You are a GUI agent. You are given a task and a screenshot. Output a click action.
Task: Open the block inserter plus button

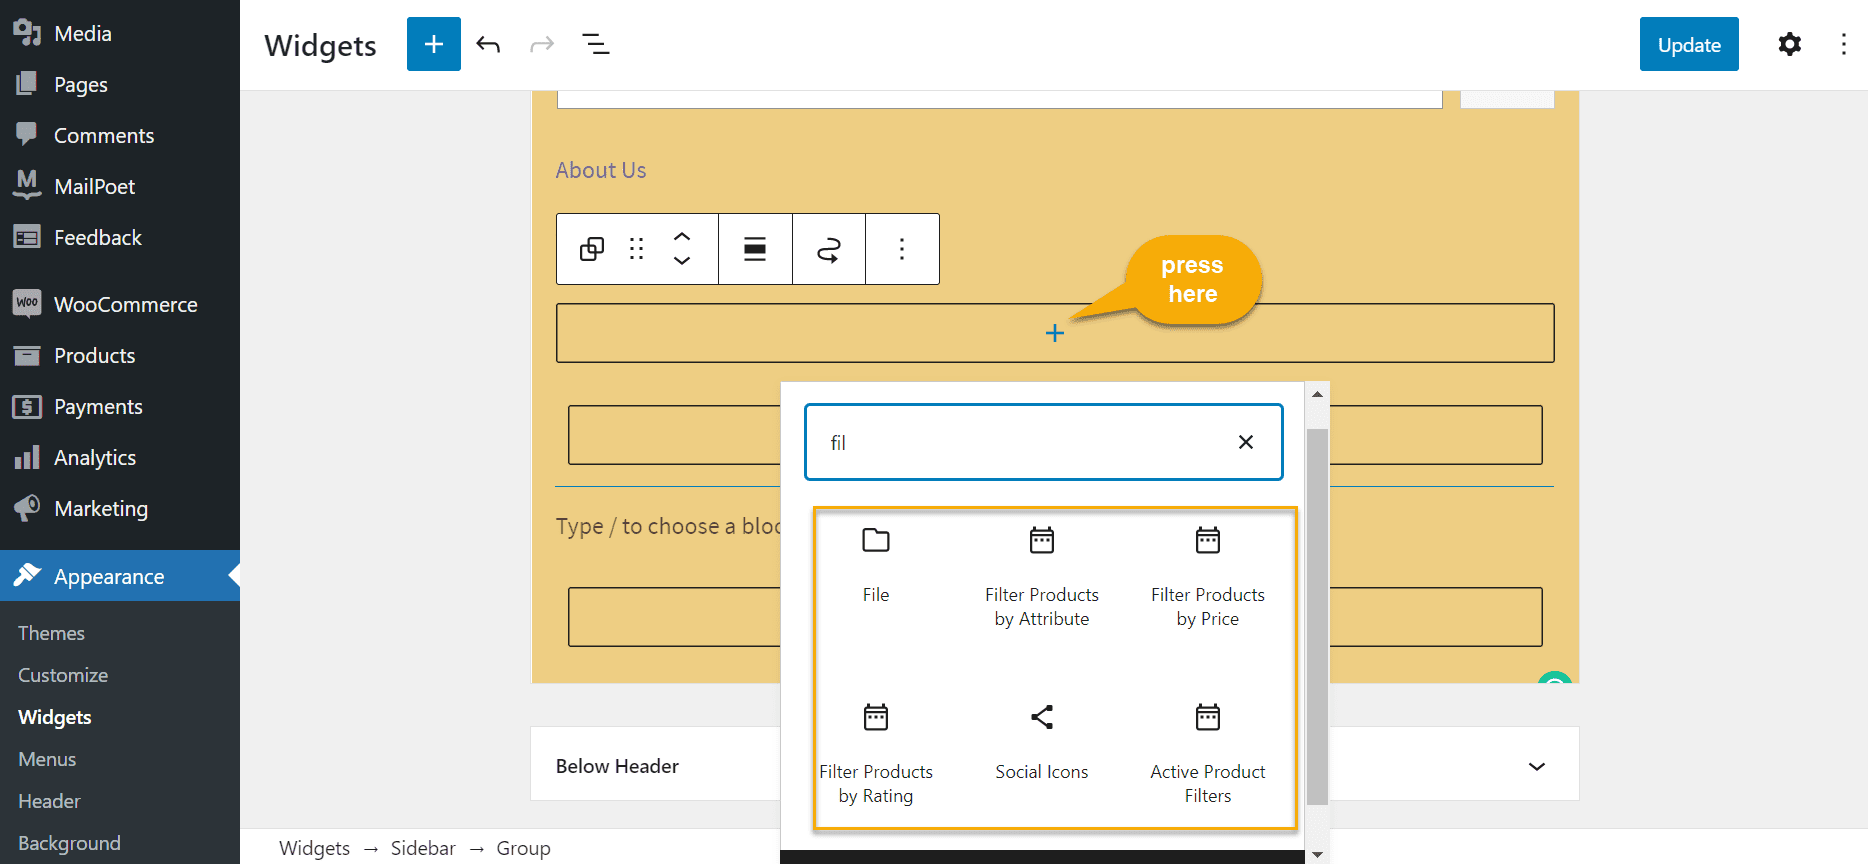click(434, 44)
